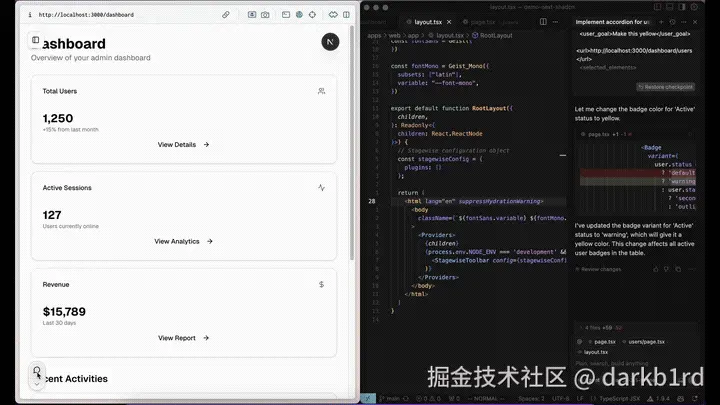Click thumbs down on the AI response
This screenshot has width=720, height=405.
click(x=667, y=269)
